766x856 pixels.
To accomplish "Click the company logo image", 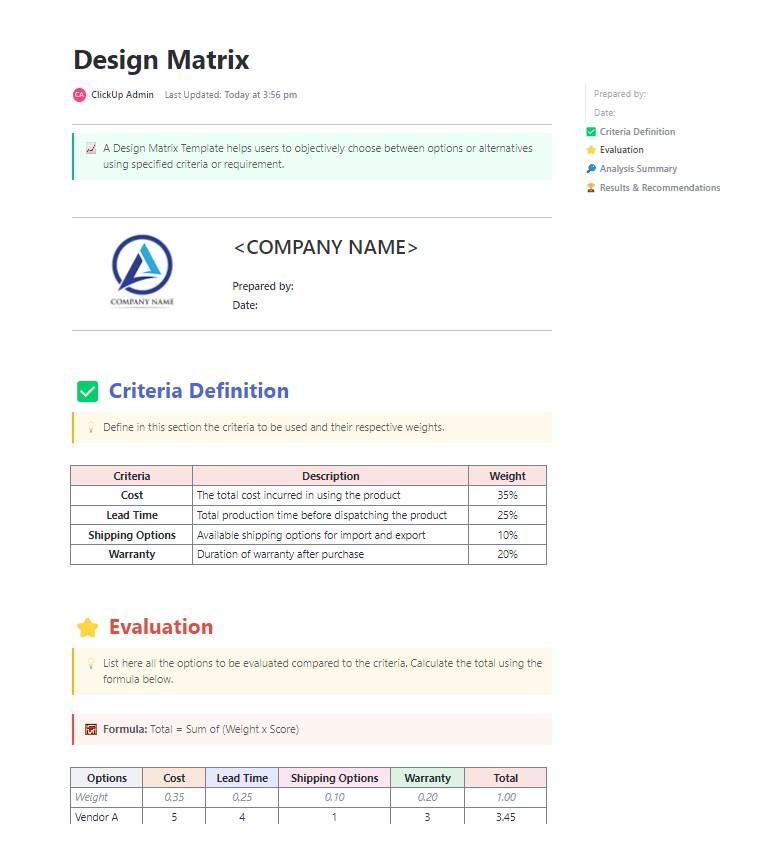I will [142, 271].
